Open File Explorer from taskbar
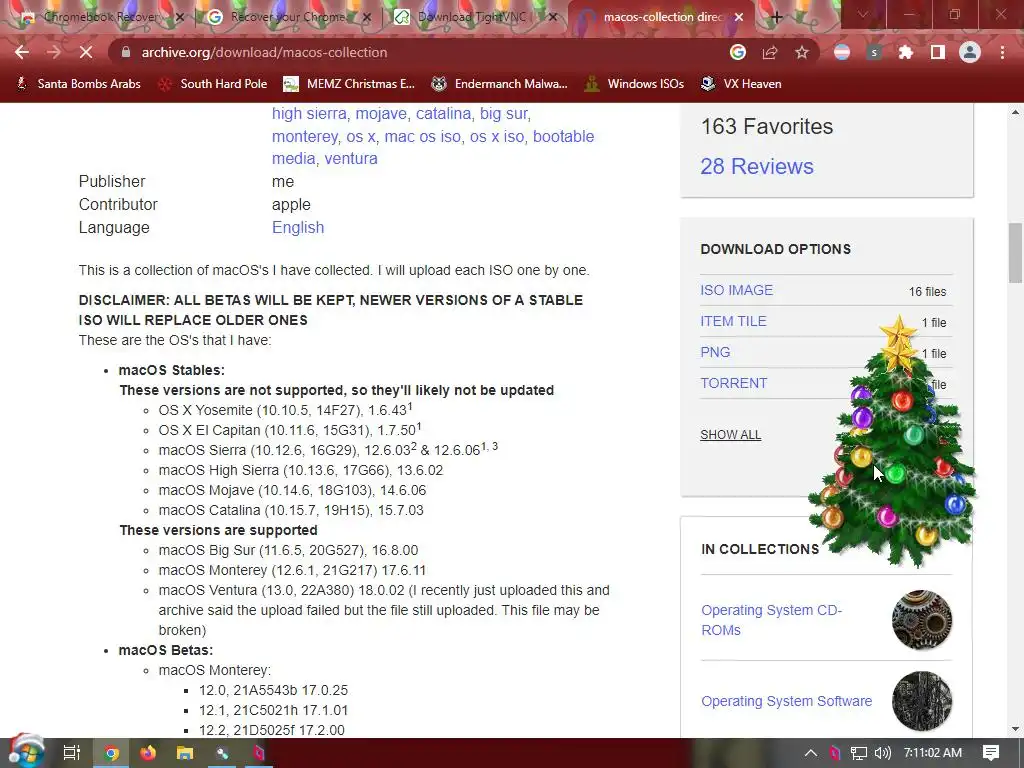This screenshot has width=1024, height=768. point(185,753)
